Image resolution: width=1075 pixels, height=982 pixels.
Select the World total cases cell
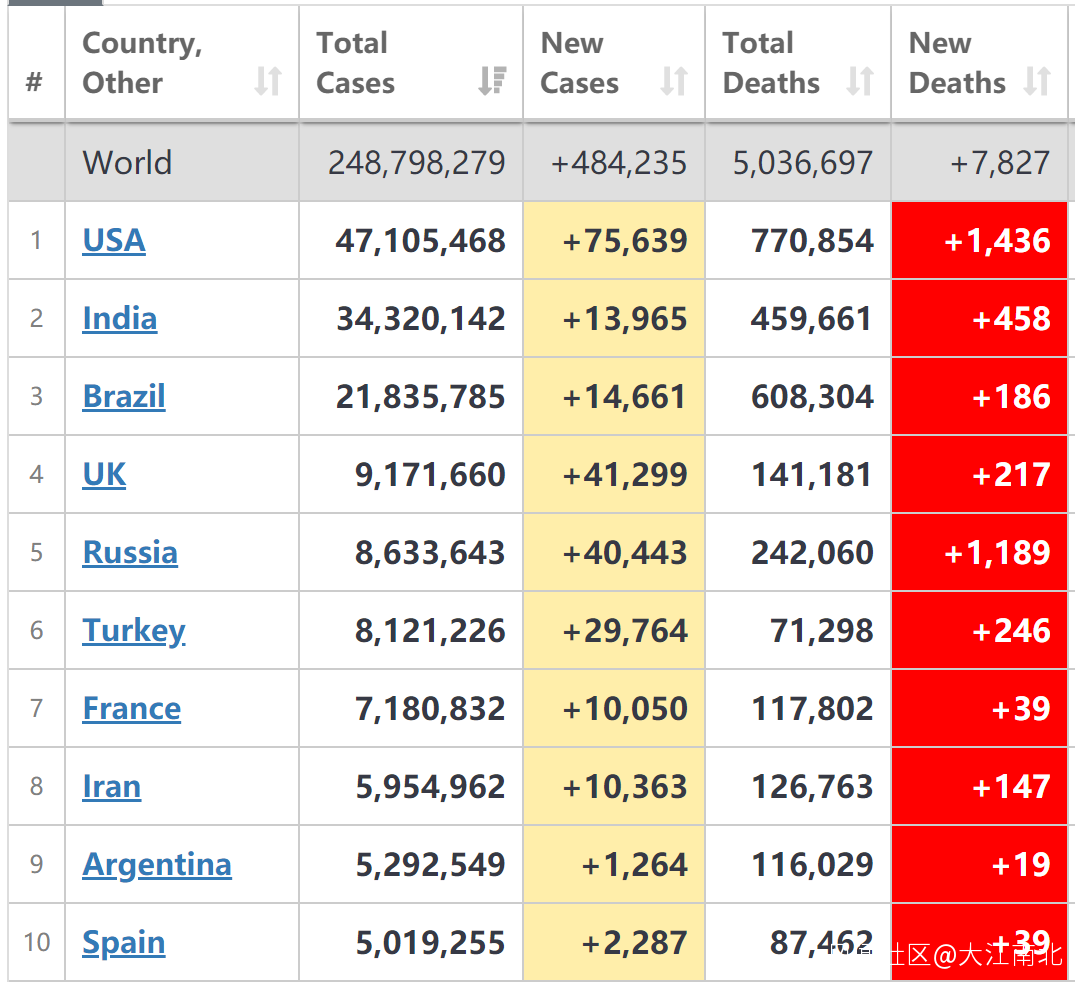[x=417, y=163]
